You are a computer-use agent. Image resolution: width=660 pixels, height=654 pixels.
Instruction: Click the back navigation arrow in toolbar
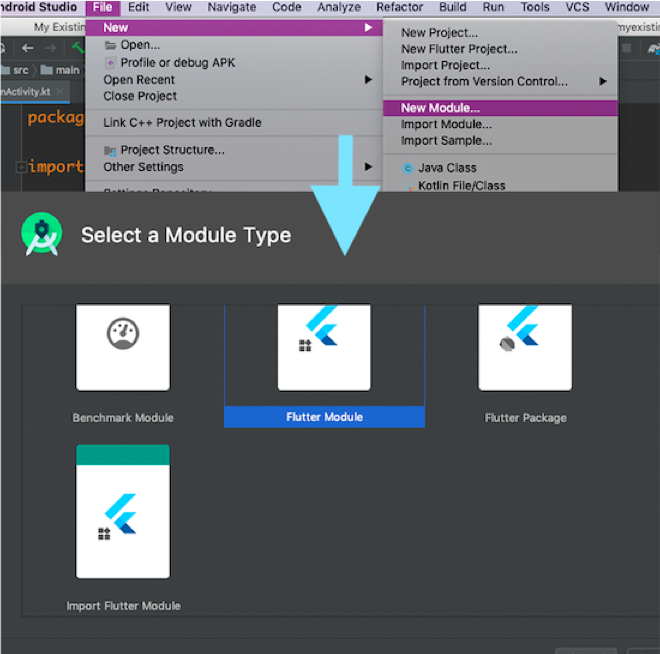tap(28, 47)
